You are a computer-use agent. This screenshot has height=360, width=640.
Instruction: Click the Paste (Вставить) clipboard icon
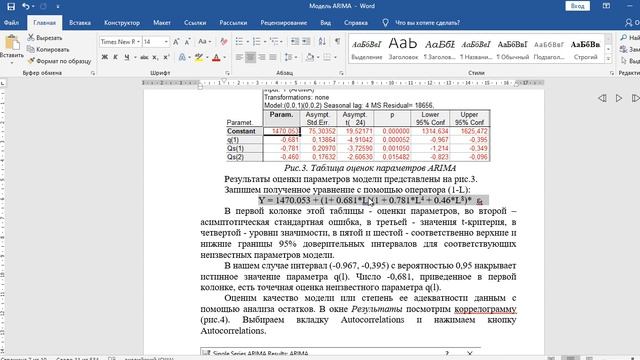12,42
